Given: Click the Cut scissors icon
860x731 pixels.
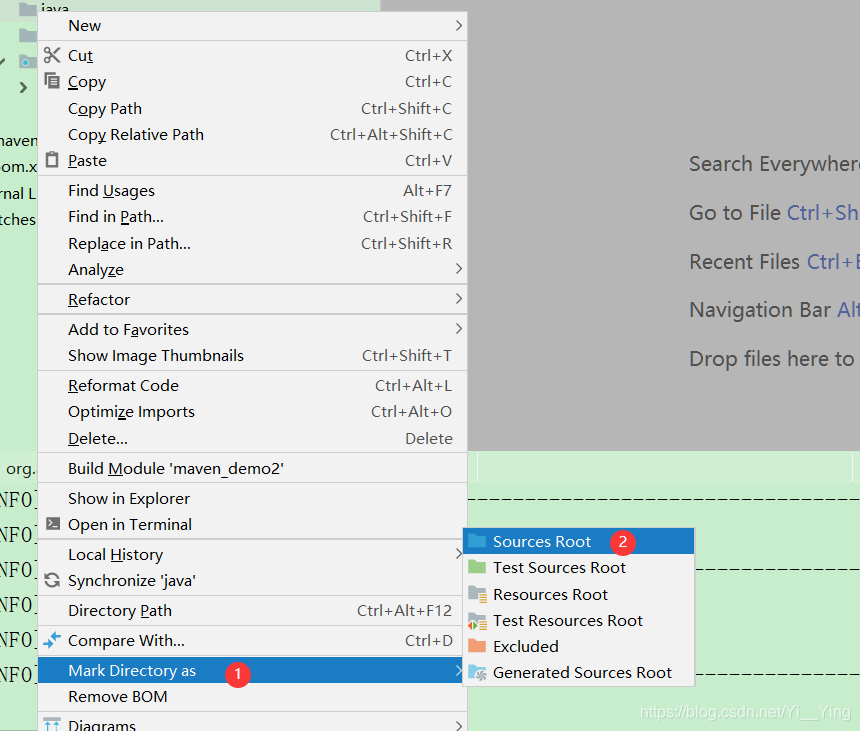Looking at the screenshot, I should [52, 55].
